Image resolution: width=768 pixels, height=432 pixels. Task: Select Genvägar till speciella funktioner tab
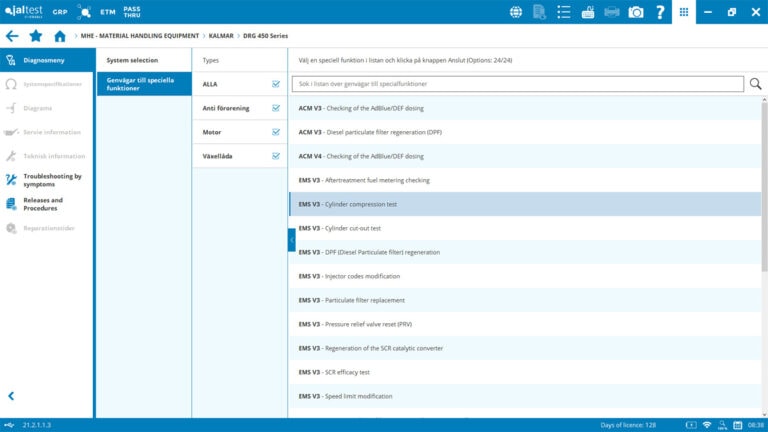[144, 84]
